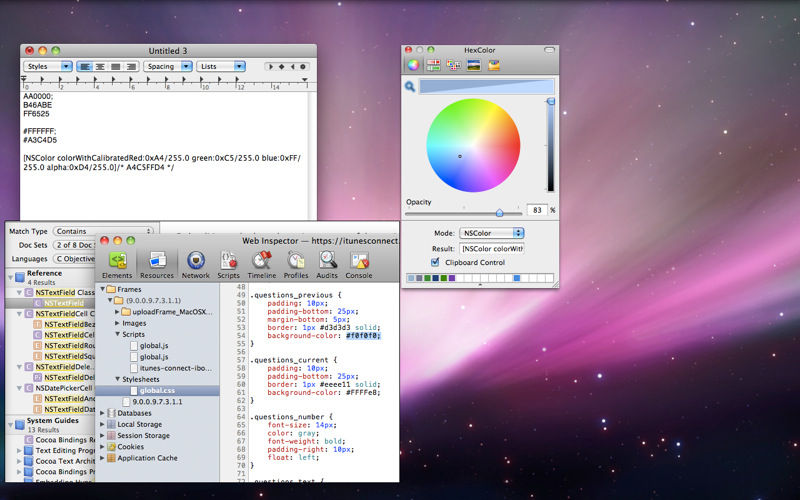Select NSTextField Class reference result
The width and height of the screenshot is (800, 500).
click(x=60, y=292)
